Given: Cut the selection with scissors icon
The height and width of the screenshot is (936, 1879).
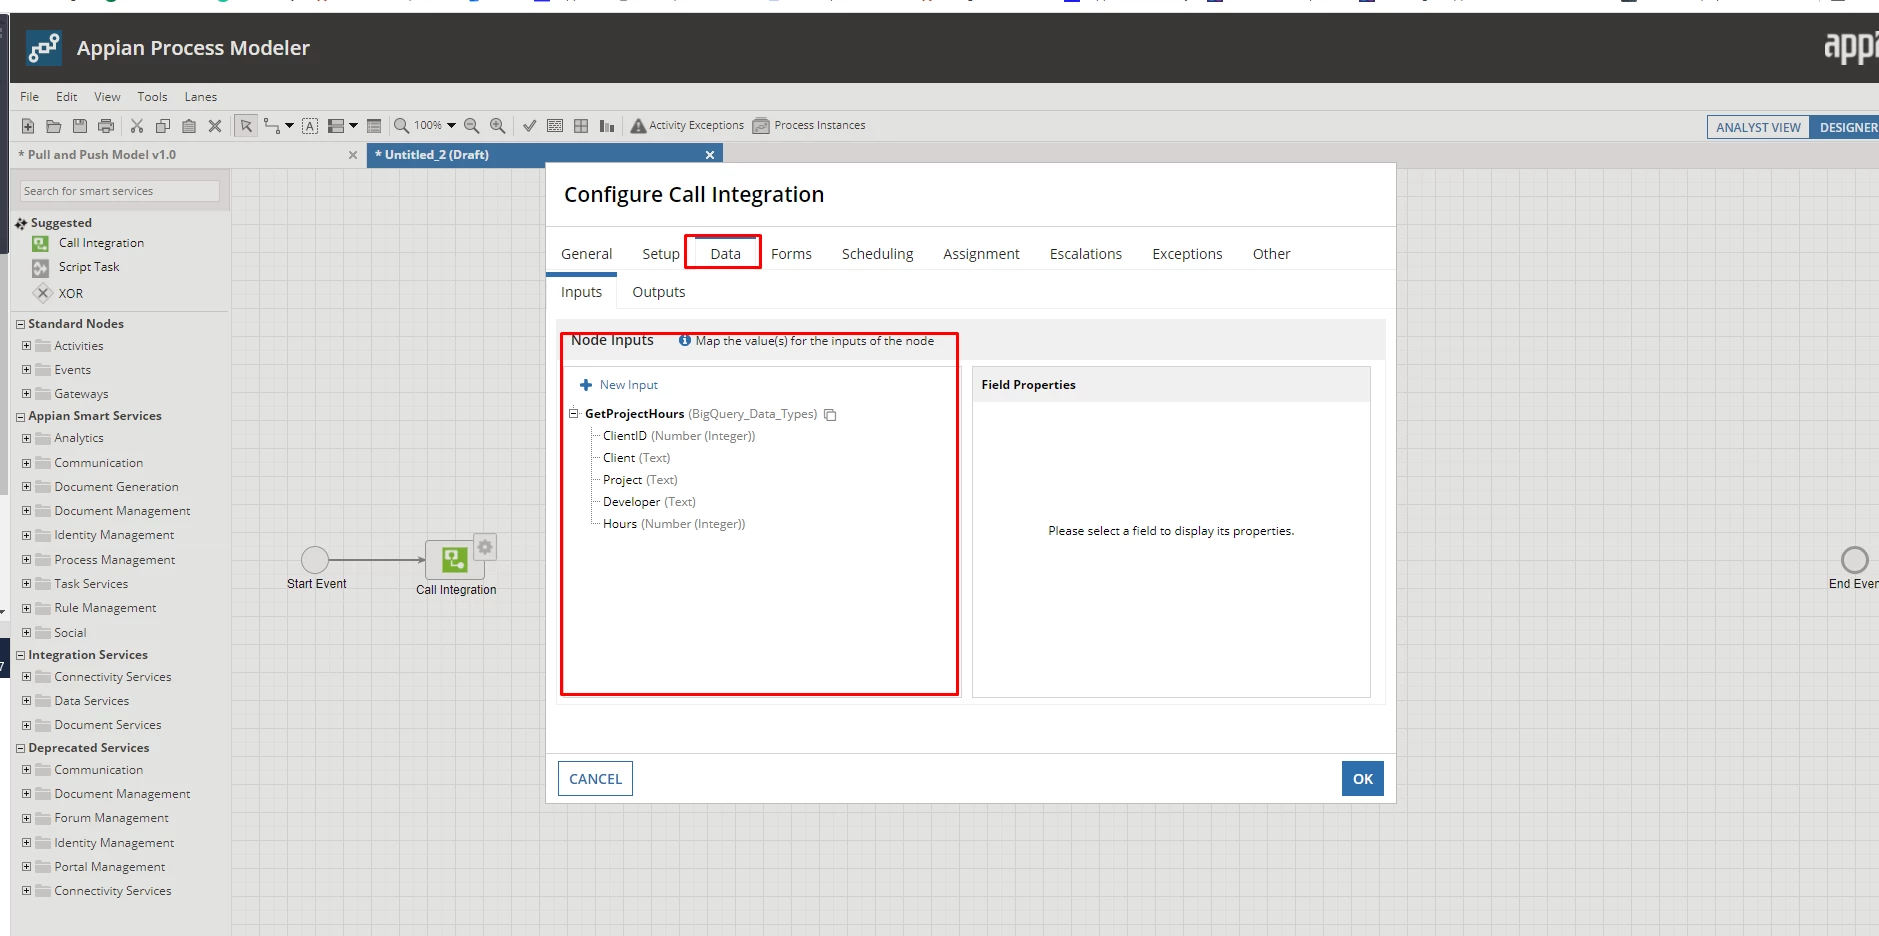Looking at the screenshot, I should (137, 126).
